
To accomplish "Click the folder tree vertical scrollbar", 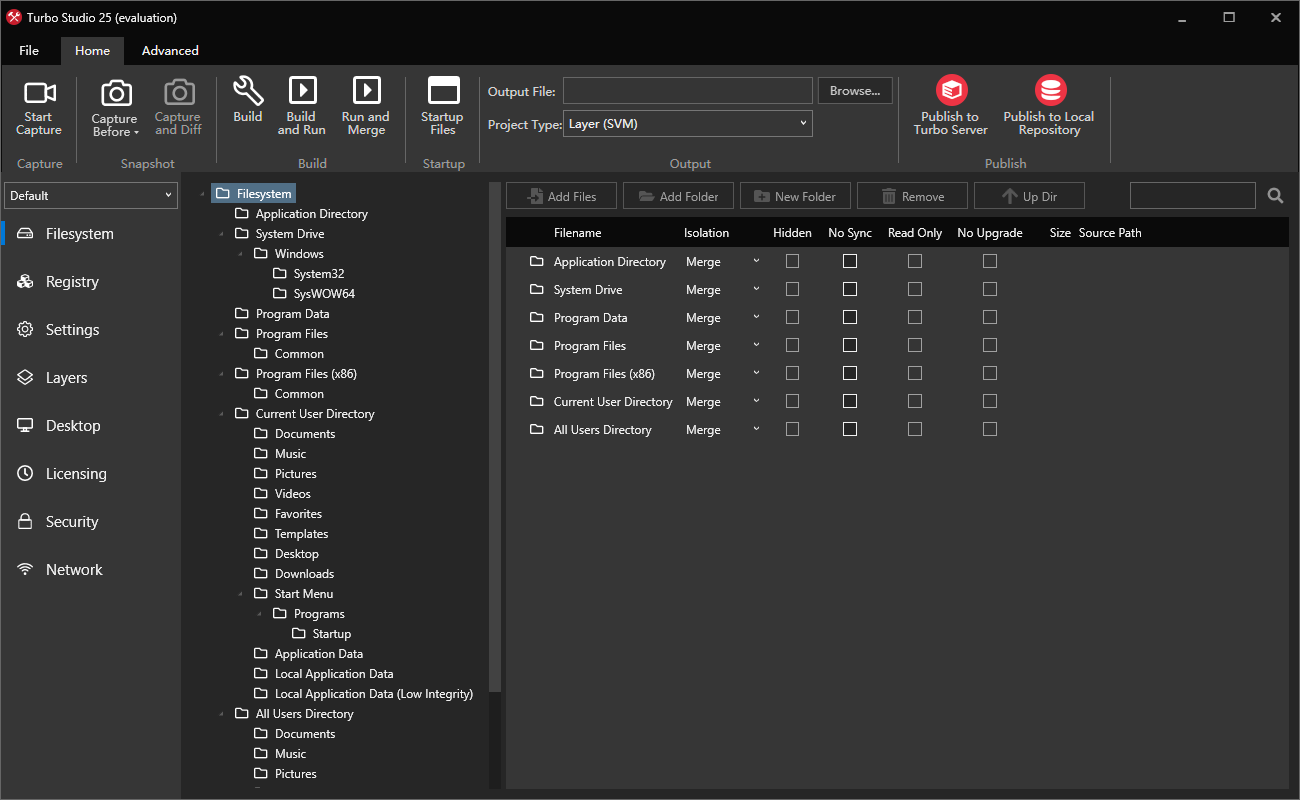I will coord(494,437).
